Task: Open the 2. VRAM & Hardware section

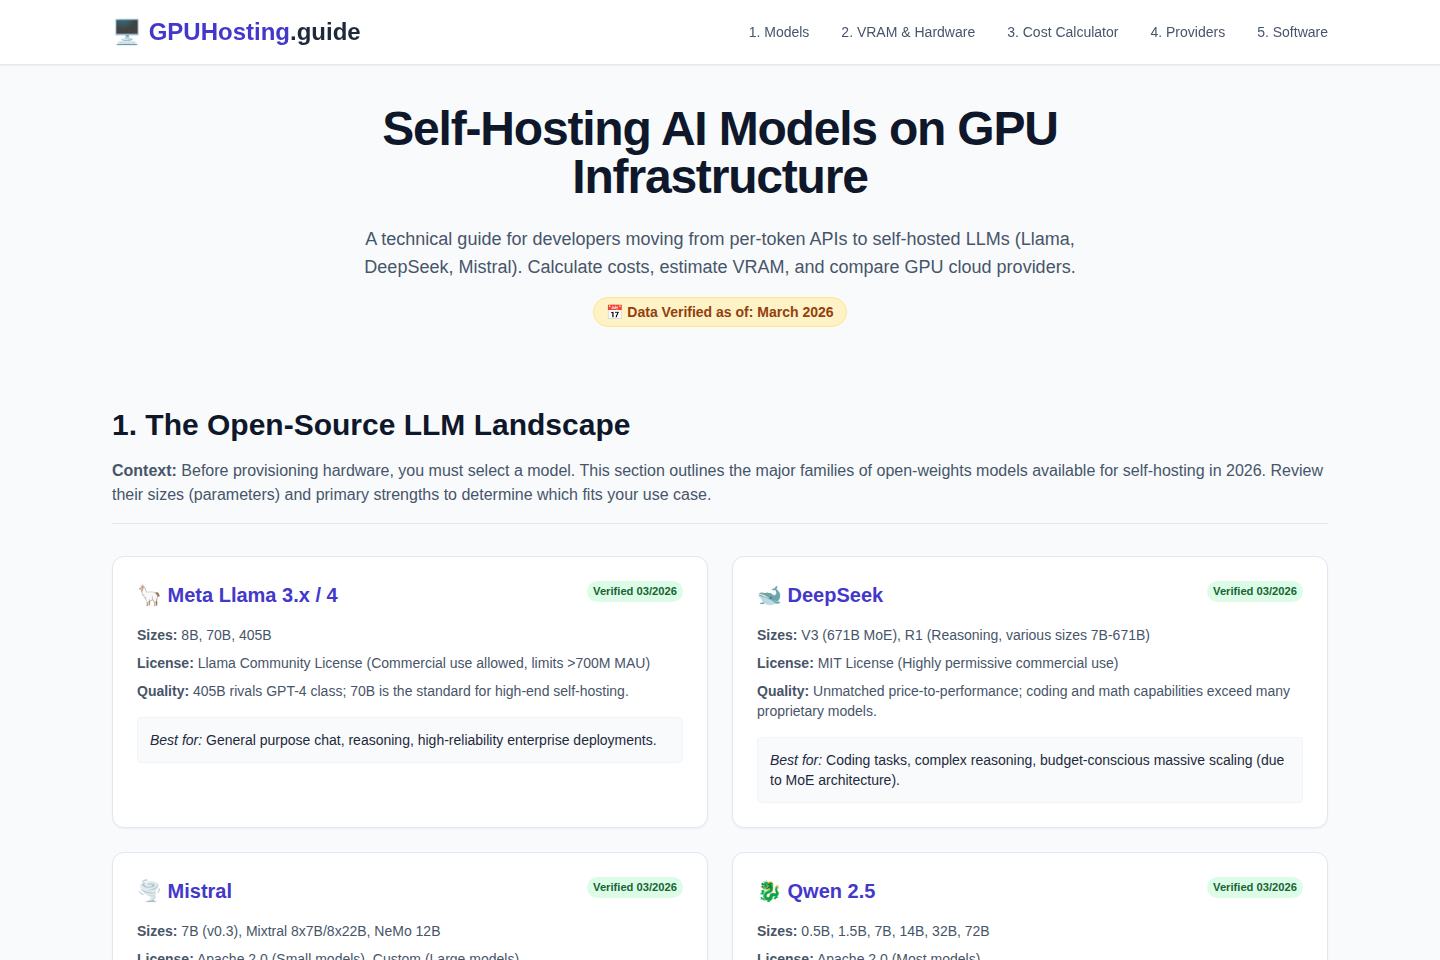Action: [908, 32]
